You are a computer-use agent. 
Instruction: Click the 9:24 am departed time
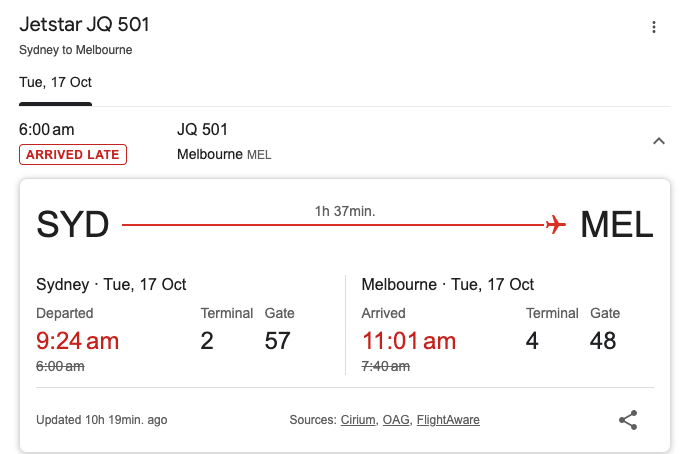point(77,340)
